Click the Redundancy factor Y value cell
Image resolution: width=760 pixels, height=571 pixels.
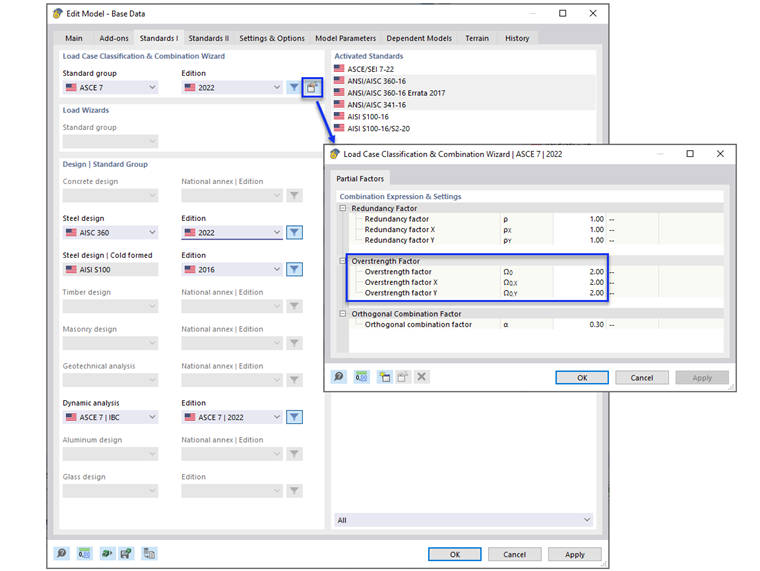click(x=580, y=240)
